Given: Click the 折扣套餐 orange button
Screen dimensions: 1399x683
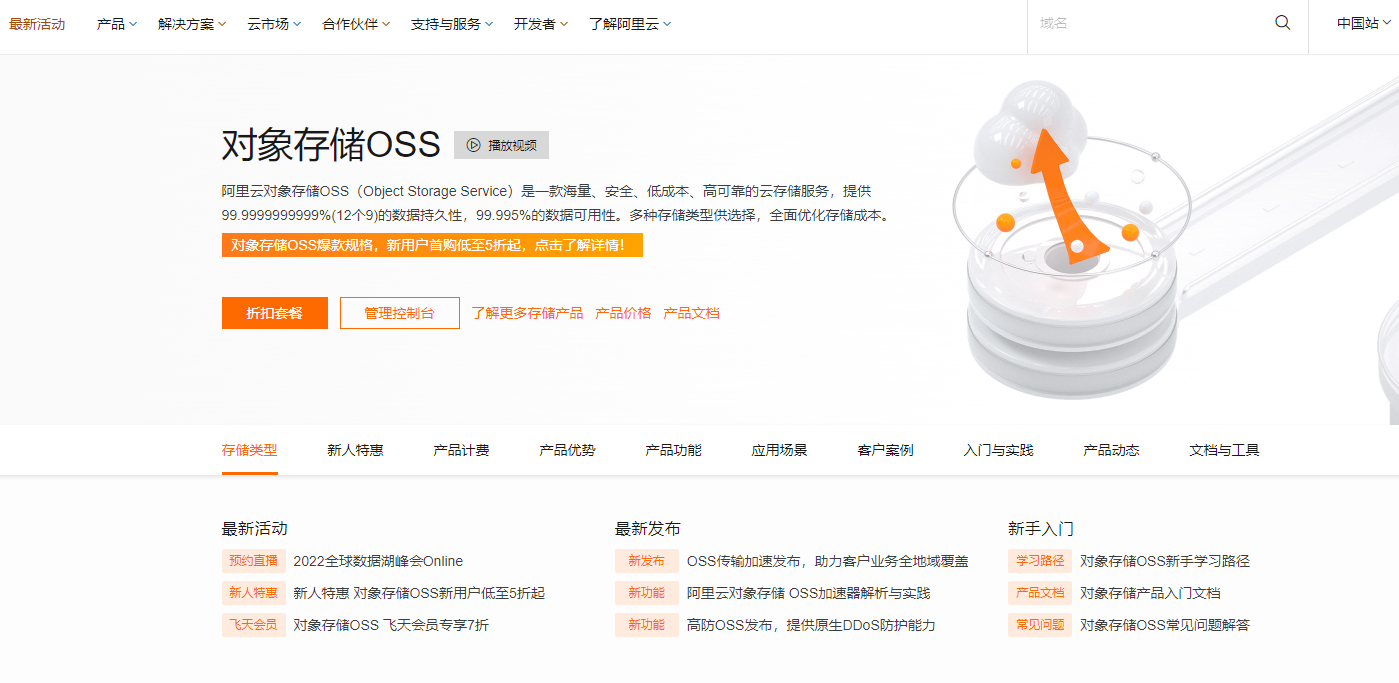Looking at the screenshot, I should [275, 313].
